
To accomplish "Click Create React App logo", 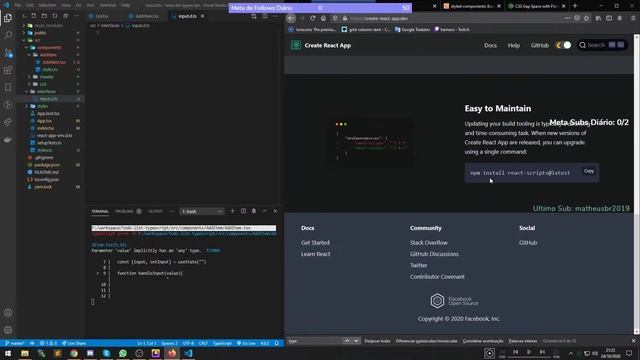I will tap(321, 45).
